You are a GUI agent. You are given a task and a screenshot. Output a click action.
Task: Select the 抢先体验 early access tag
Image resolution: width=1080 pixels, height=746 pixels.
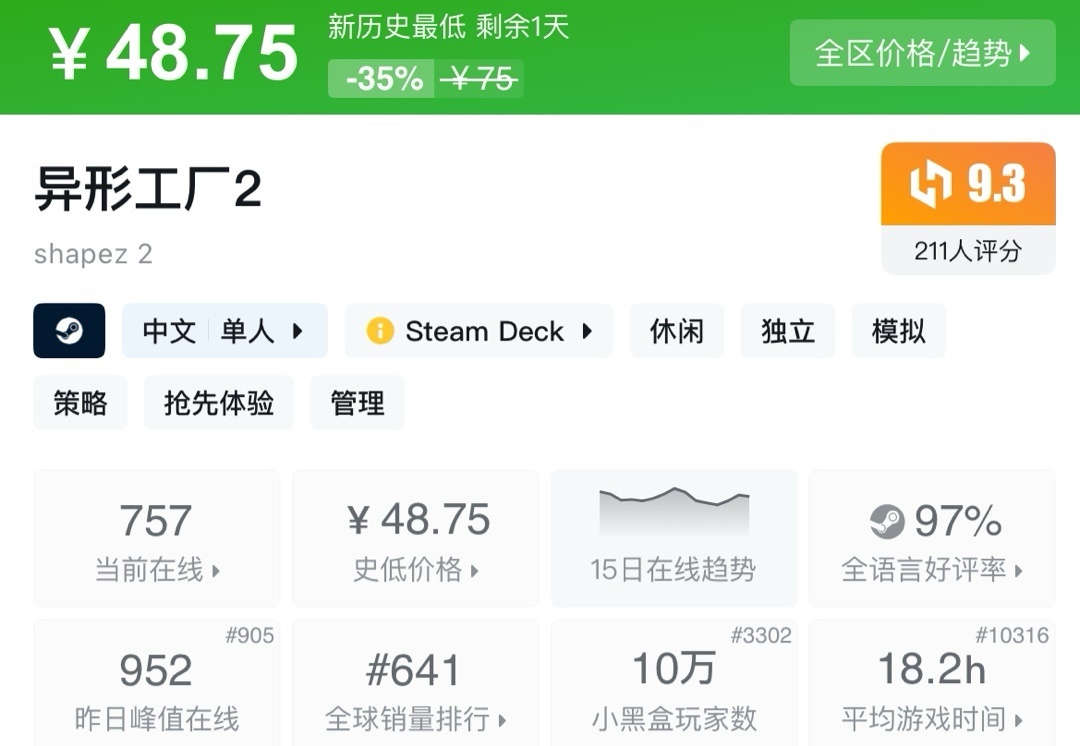tap(219, 403)
